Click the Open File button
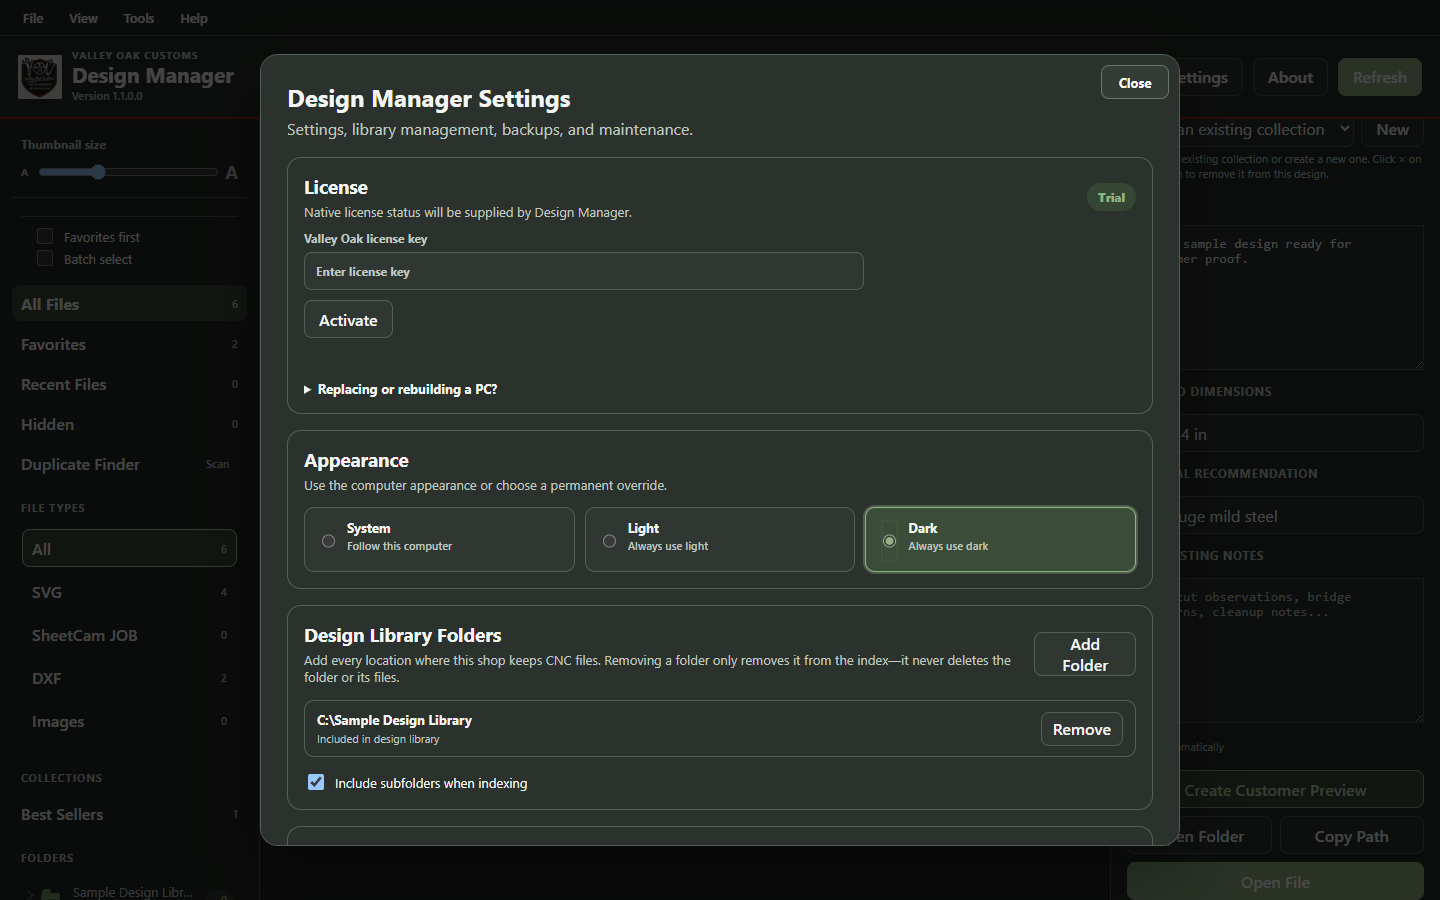 [x=1275, y=882]
